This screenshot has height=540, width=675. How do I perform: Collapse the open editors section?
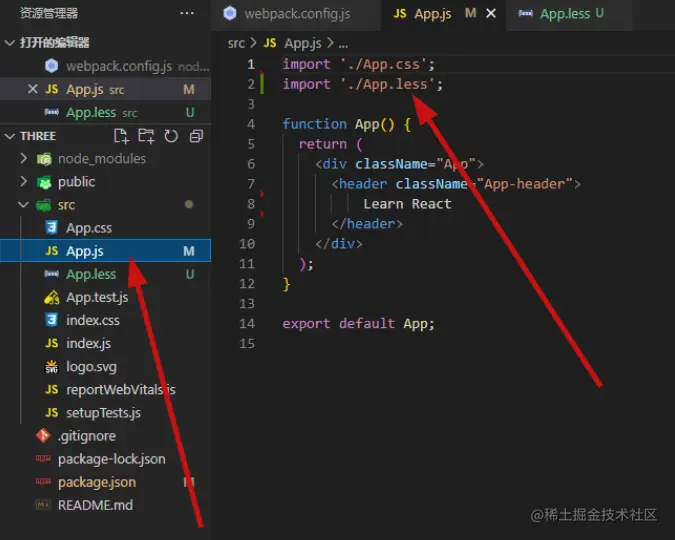tap(9, 43)
